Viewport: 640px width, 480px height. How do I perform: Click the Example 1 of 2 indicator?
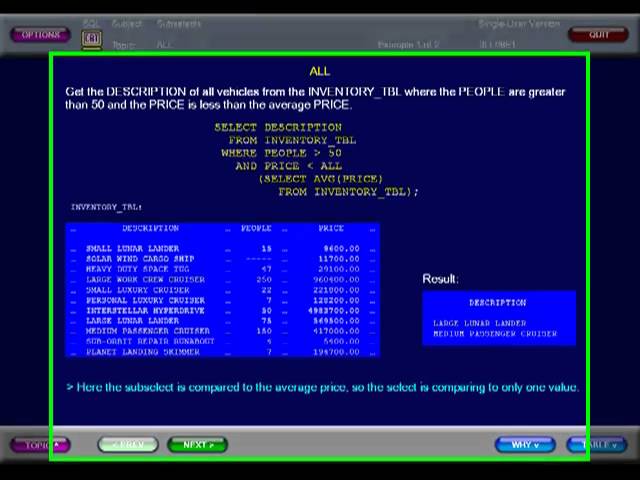click(x=408, y=44)
